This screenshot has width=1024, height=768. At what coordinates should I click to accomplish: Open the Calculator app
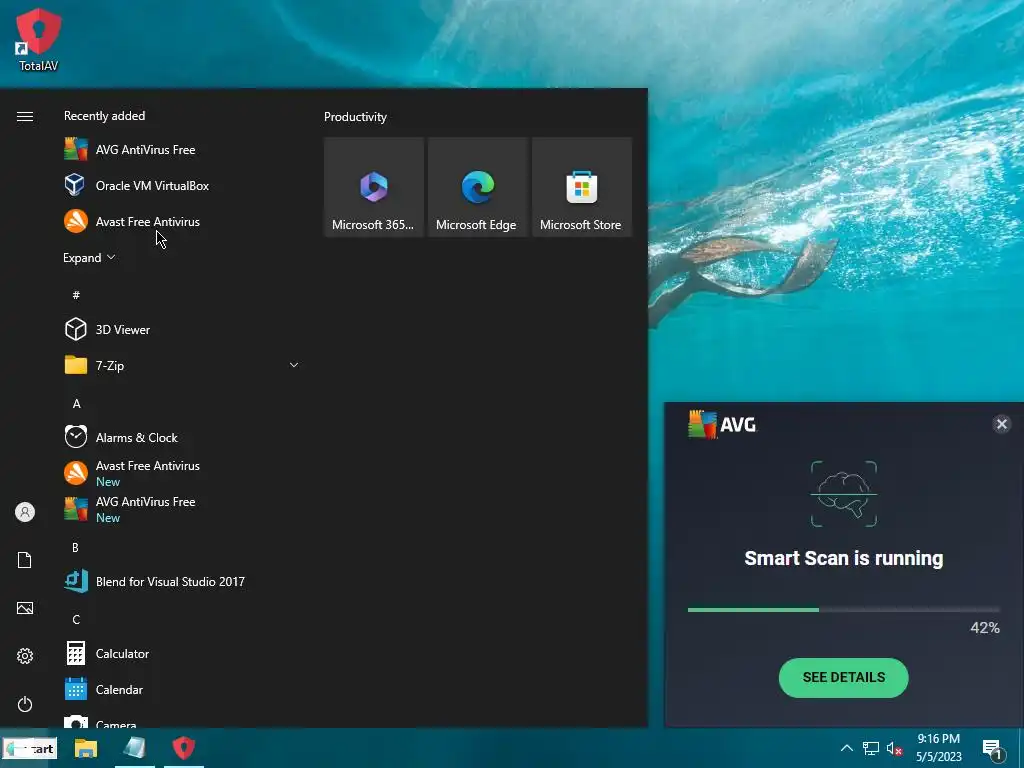pos(183,653)
